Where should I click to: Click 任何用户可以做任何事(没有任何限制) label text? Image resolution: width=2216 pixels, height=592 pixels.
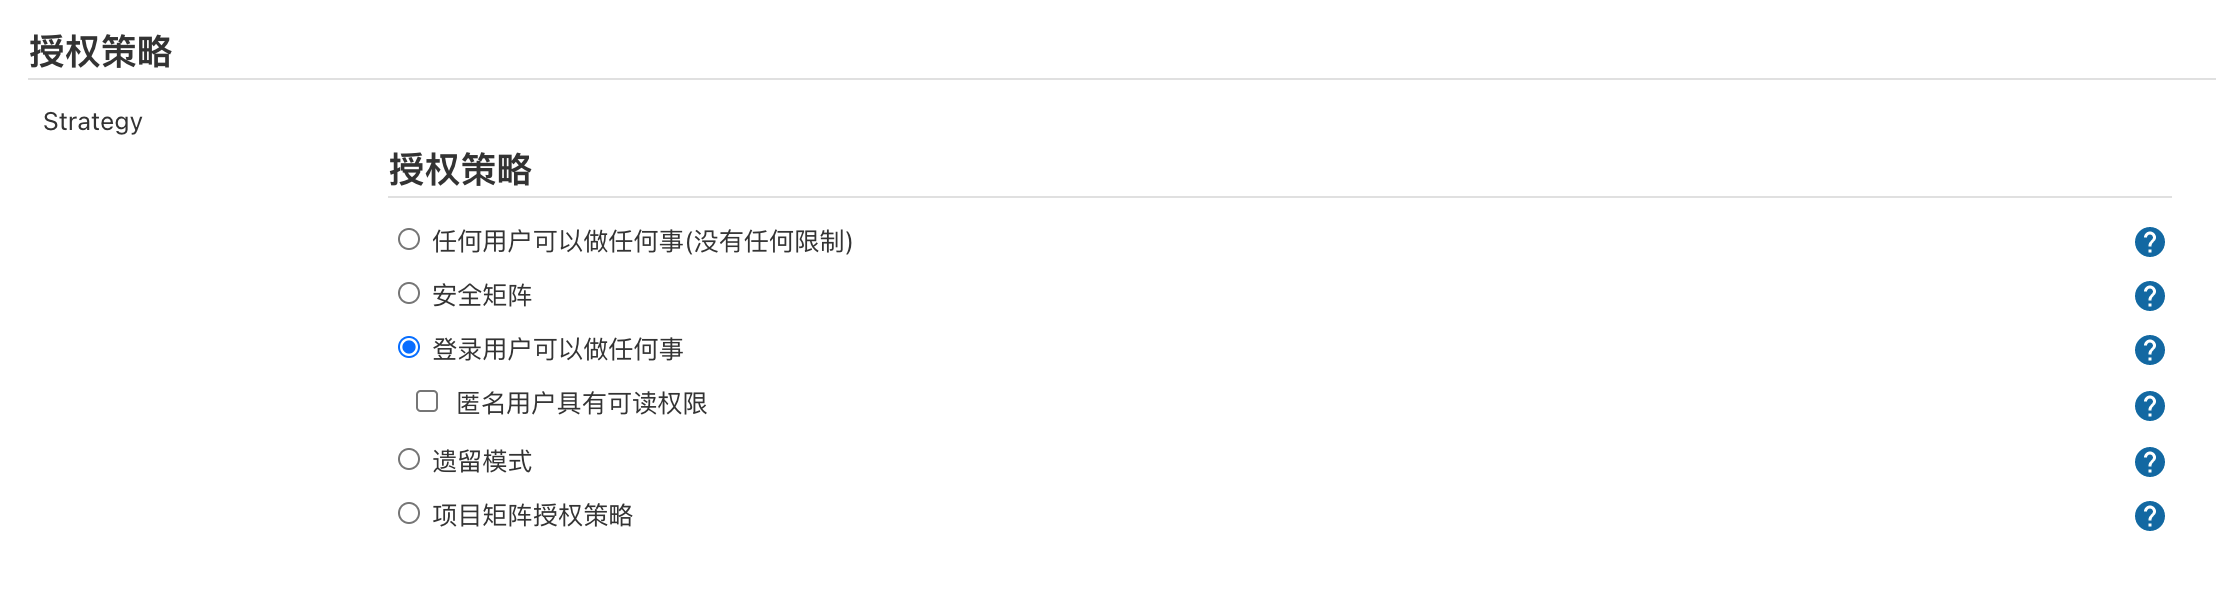click(642, 241)
